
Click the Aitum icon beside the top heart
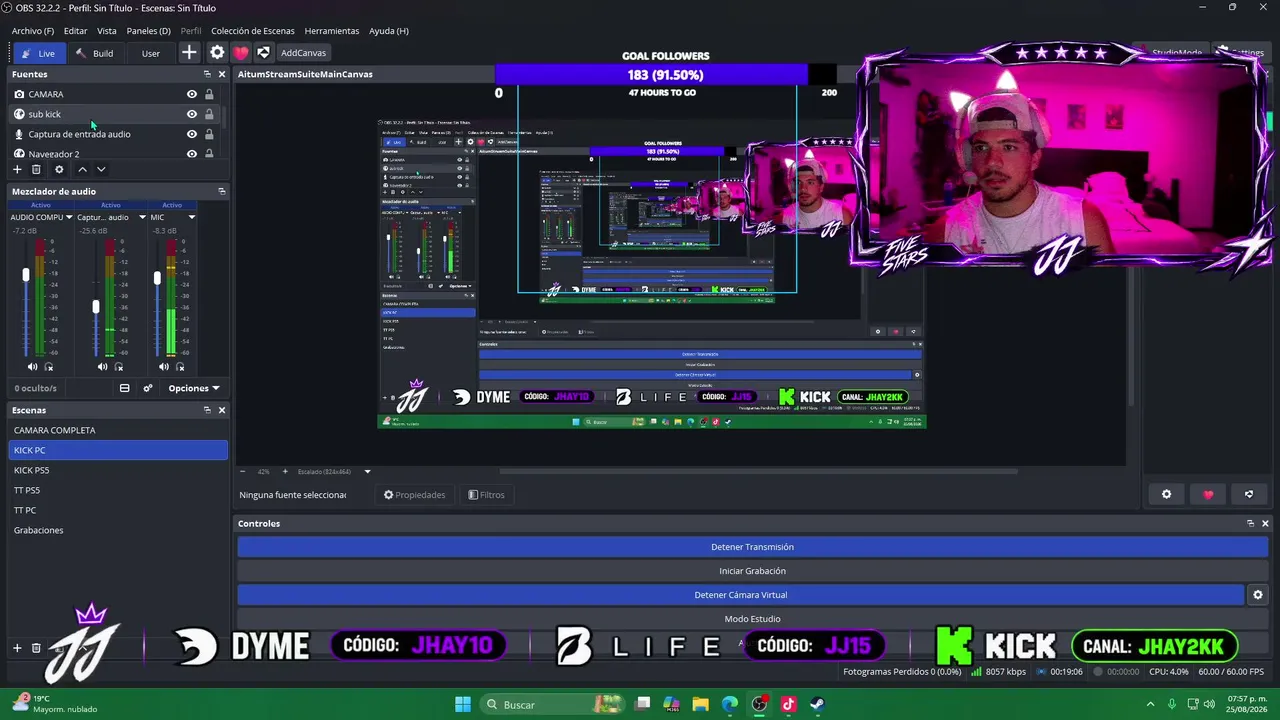263,52
